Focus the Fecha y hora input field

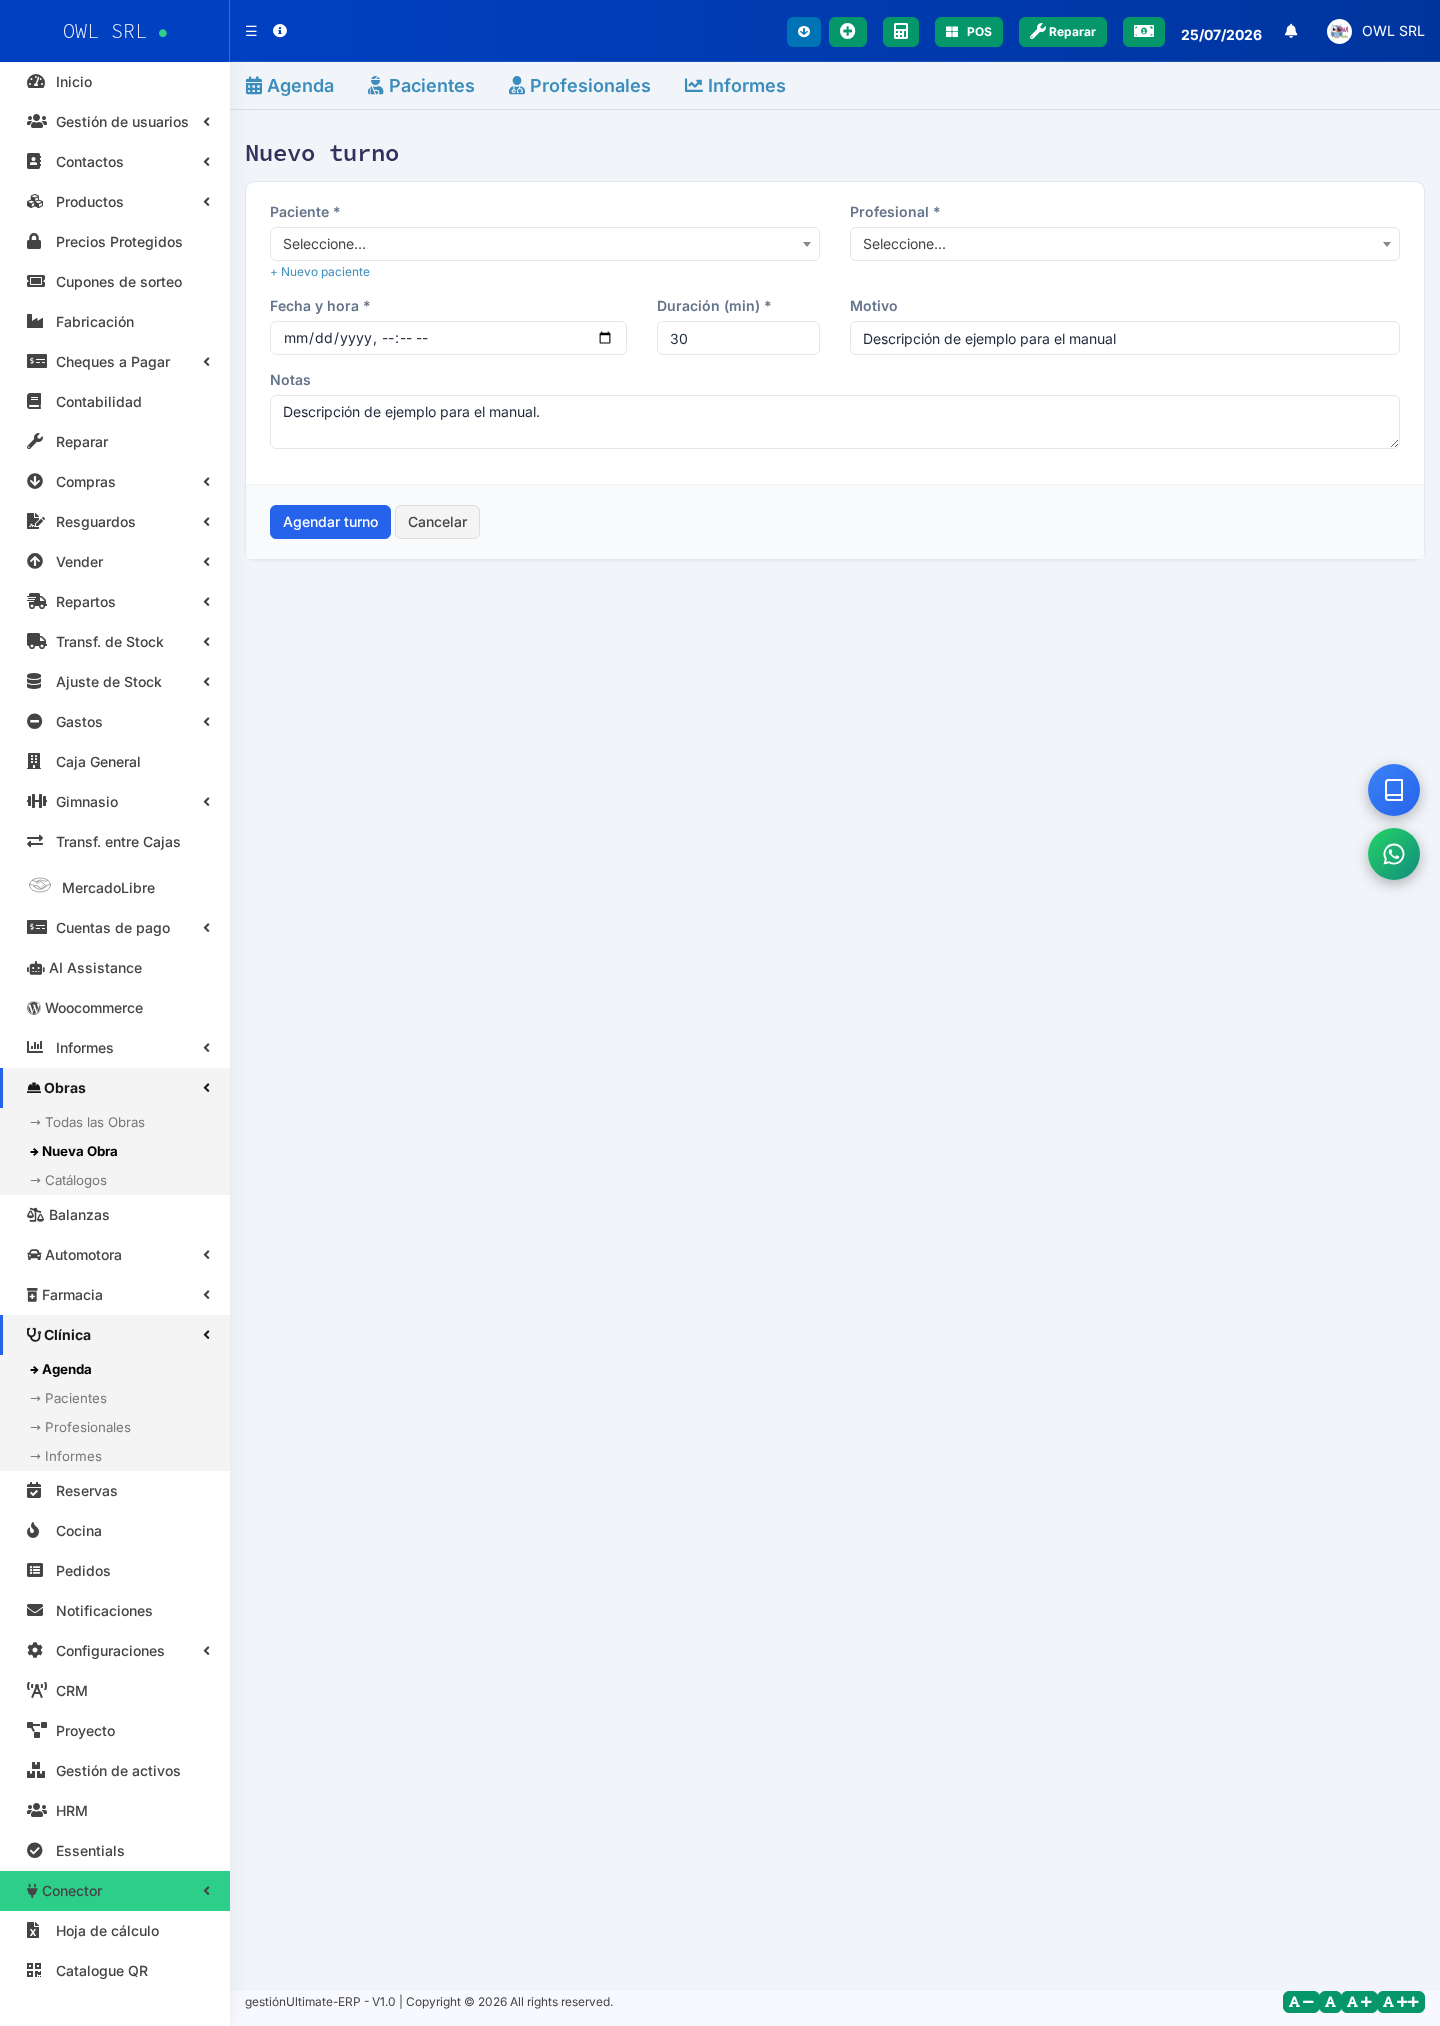point(448,338)
